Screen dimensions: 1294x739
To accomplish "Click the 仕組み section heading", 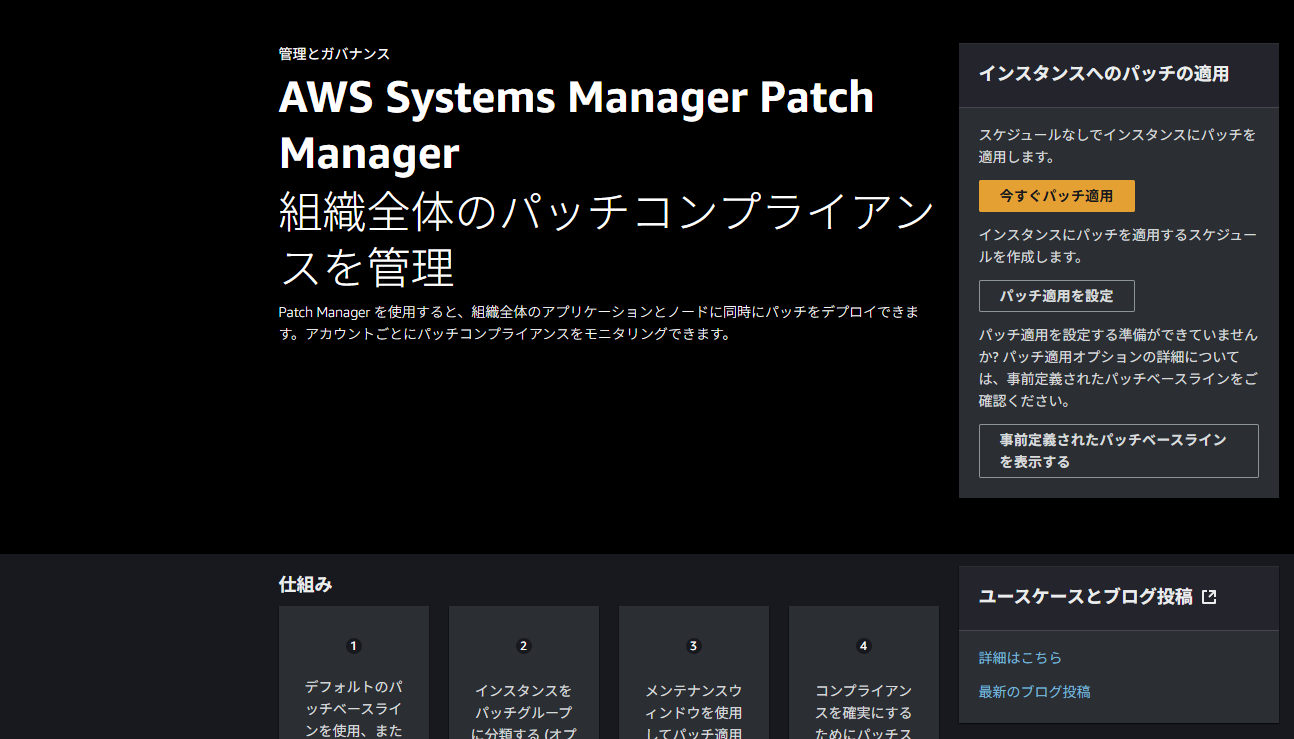I will [305, 585].
